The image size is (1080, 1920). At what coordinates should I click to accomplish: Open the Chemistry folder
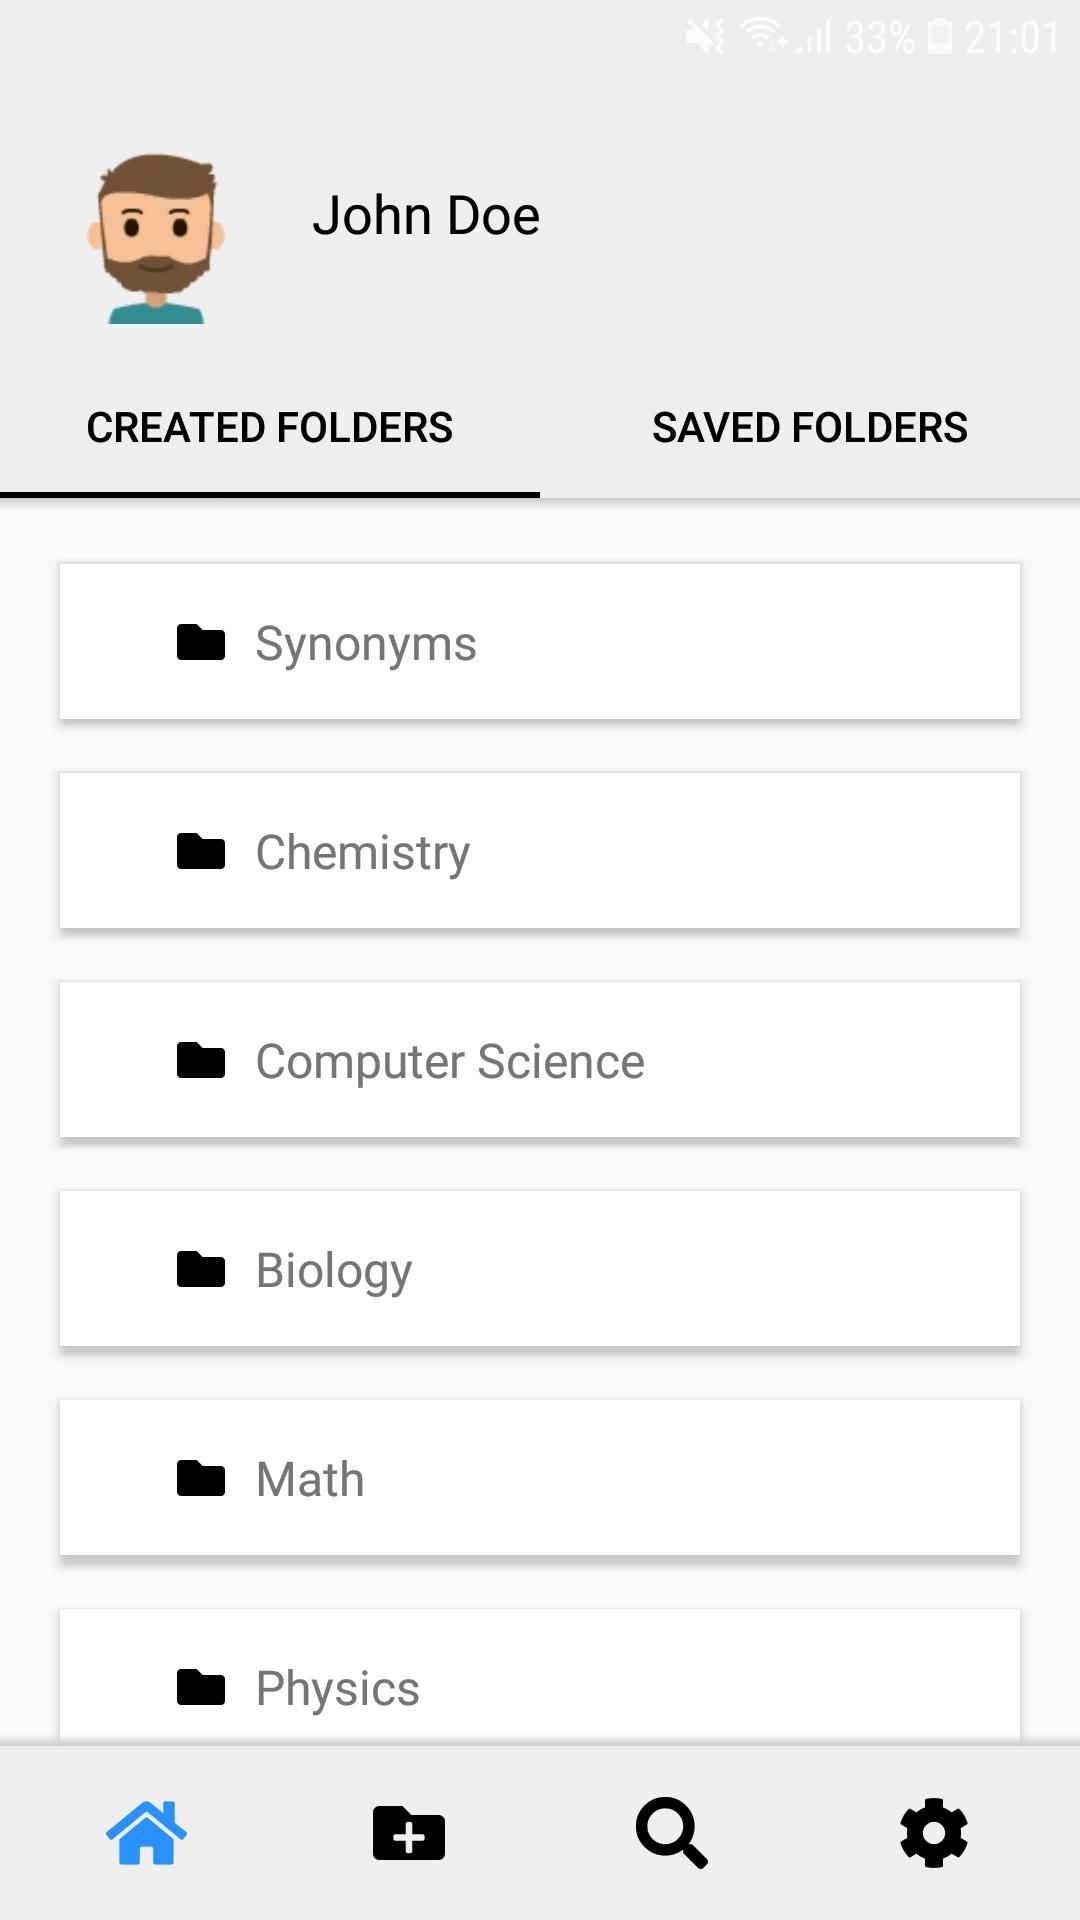(x=540, y=851)
